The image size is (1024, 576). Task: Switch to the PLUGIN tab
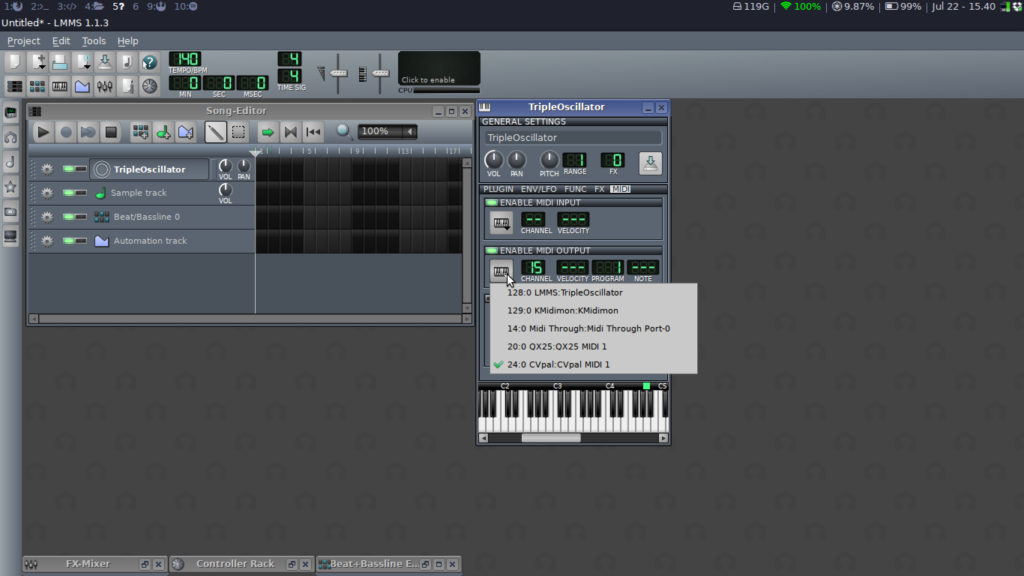click(x=498, y=189)
